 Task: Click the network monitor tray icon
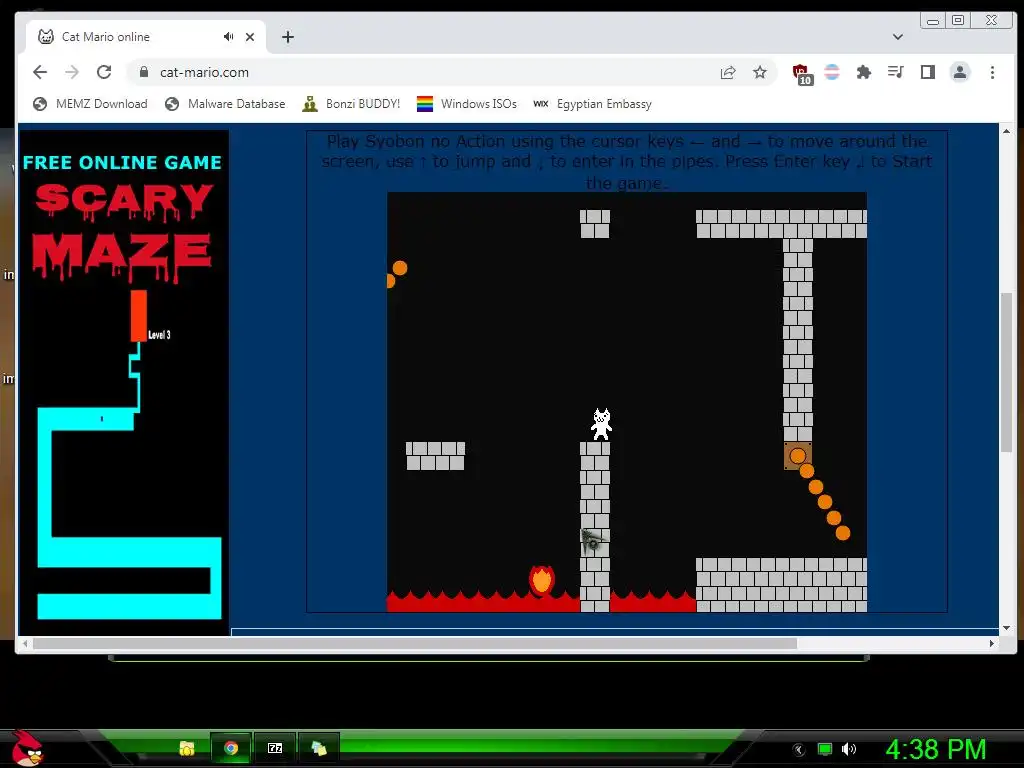(825, 749)
